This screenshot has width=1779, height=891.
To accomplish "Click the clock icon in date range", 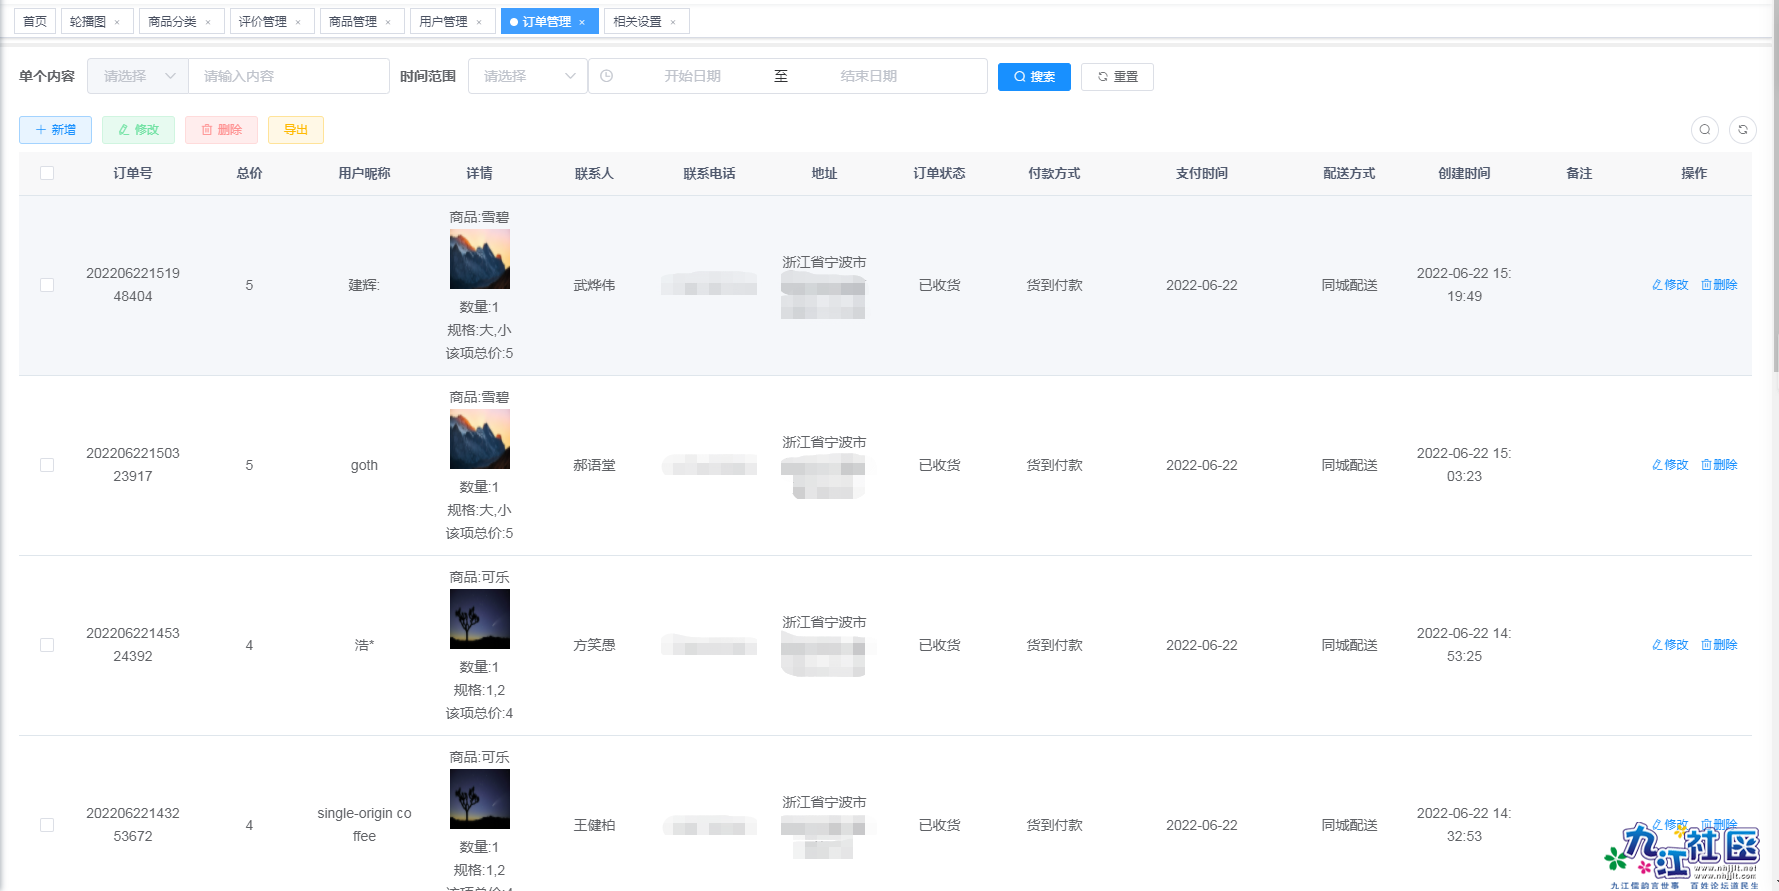I will 606,76.
